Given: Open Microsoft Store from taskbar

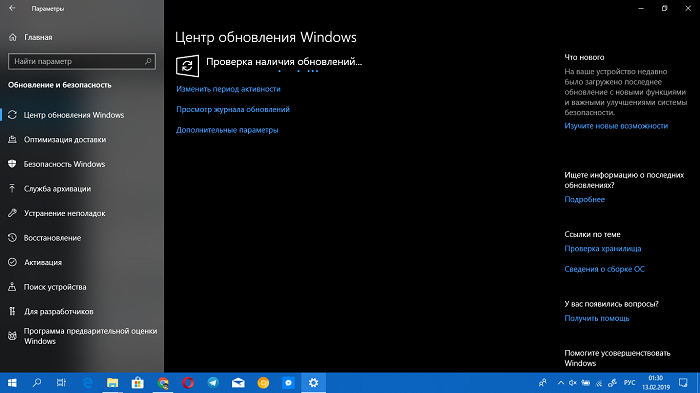Looking at the screenshot, I should pos(138,383).
